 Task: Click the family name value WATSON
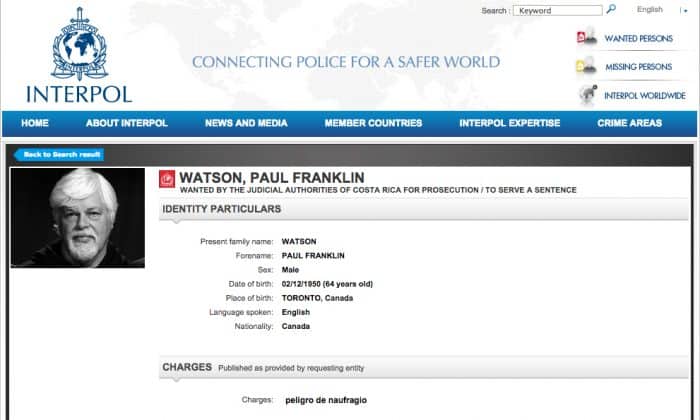point(299,241)
